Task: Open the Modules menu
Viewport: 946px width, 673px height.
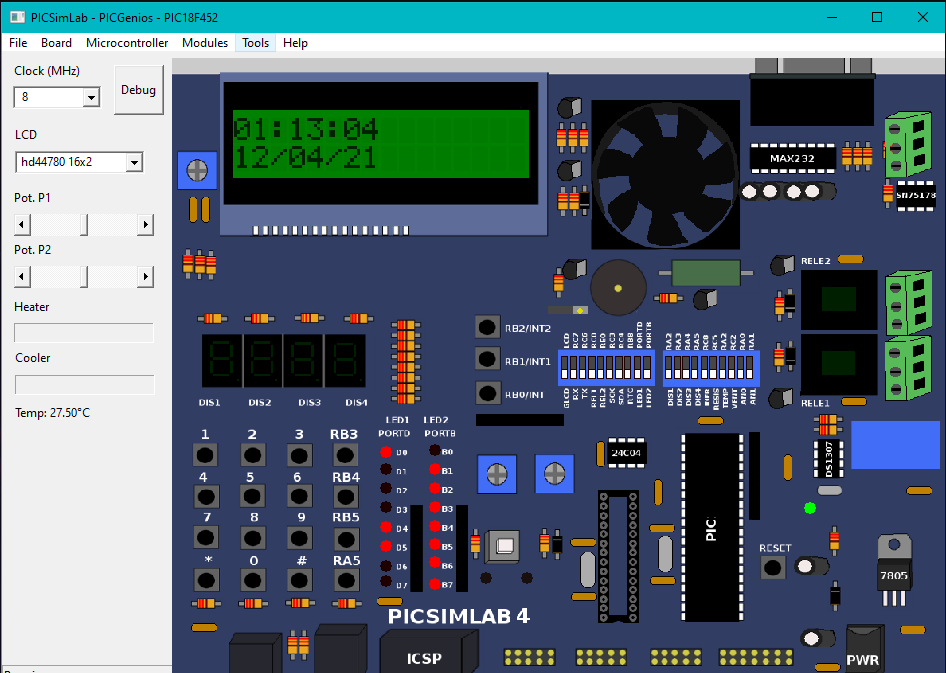Action: [205, 43]
